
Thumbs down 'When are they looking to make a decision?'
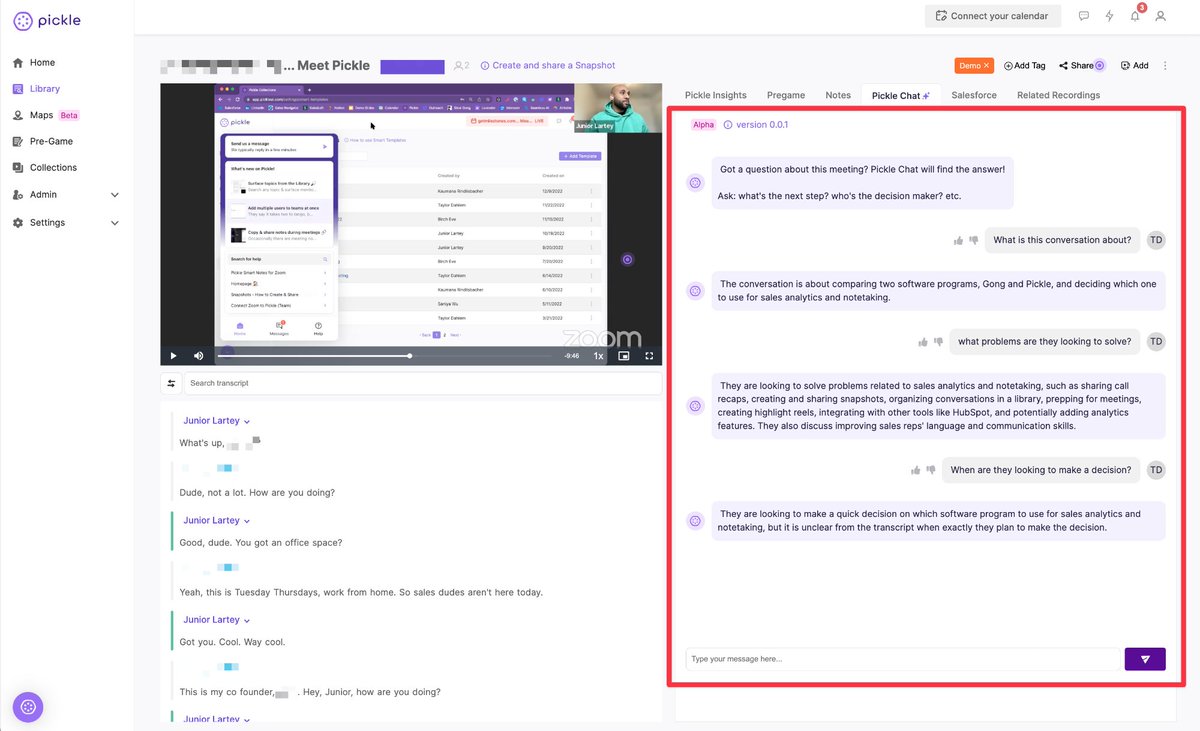click(931, 470)
